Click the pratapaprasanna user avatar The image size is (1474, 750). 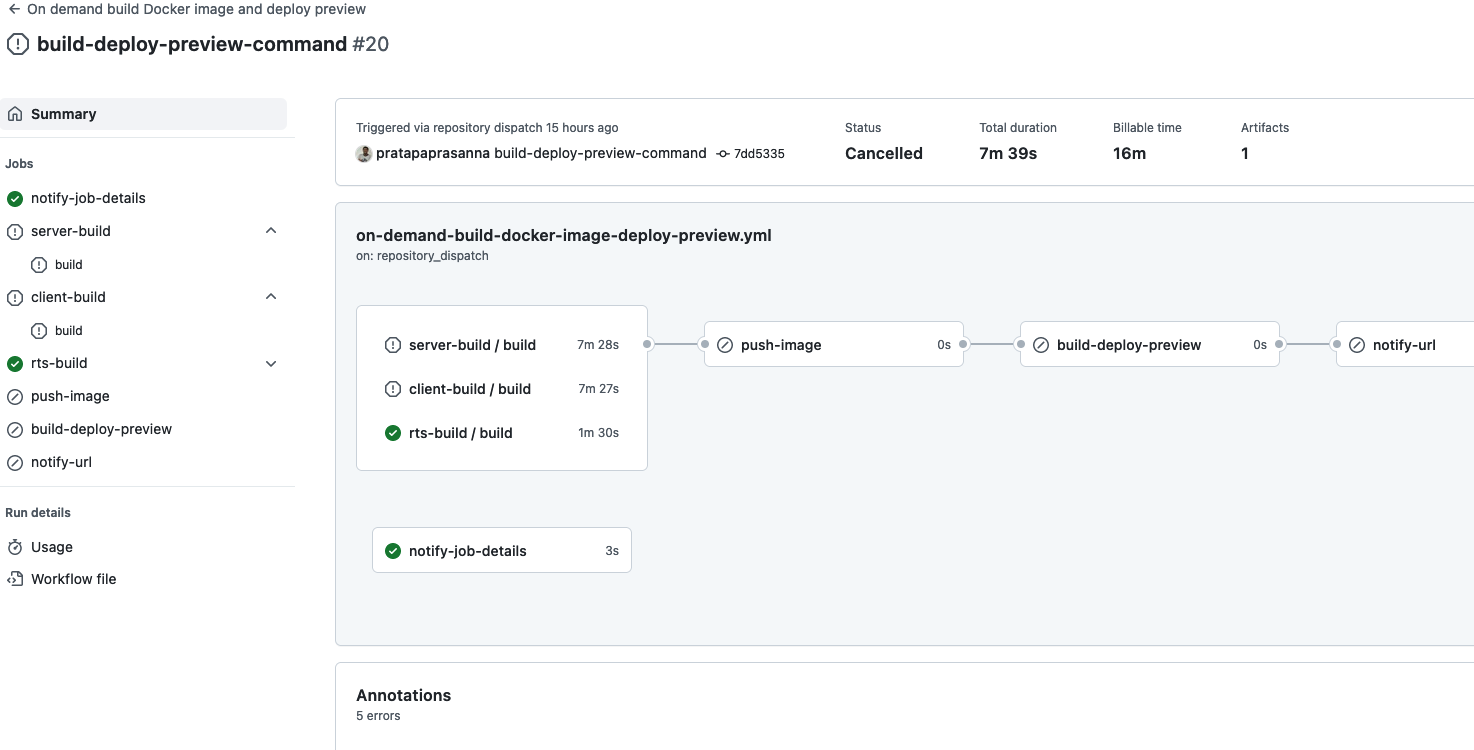coord(364,154)
